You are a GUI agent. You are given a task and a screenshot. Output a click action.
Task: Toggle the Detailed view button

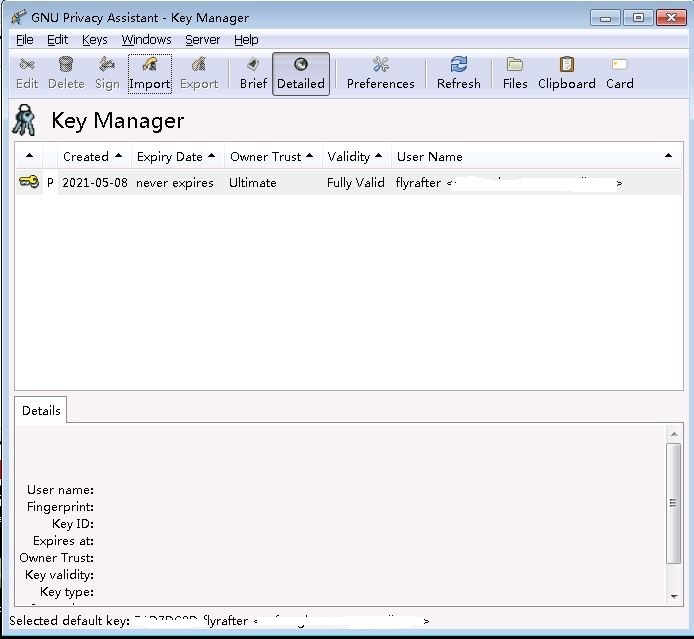click(x=301, y=74)
